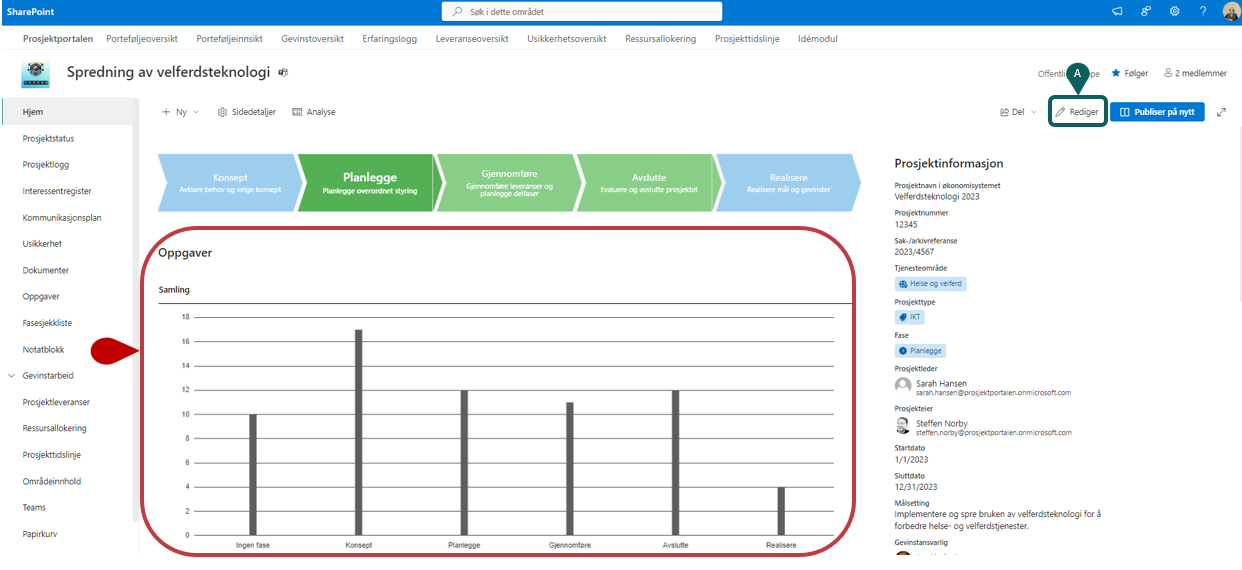Open the user profile avatar
1242x570 pixels.
click(1230, 12)
